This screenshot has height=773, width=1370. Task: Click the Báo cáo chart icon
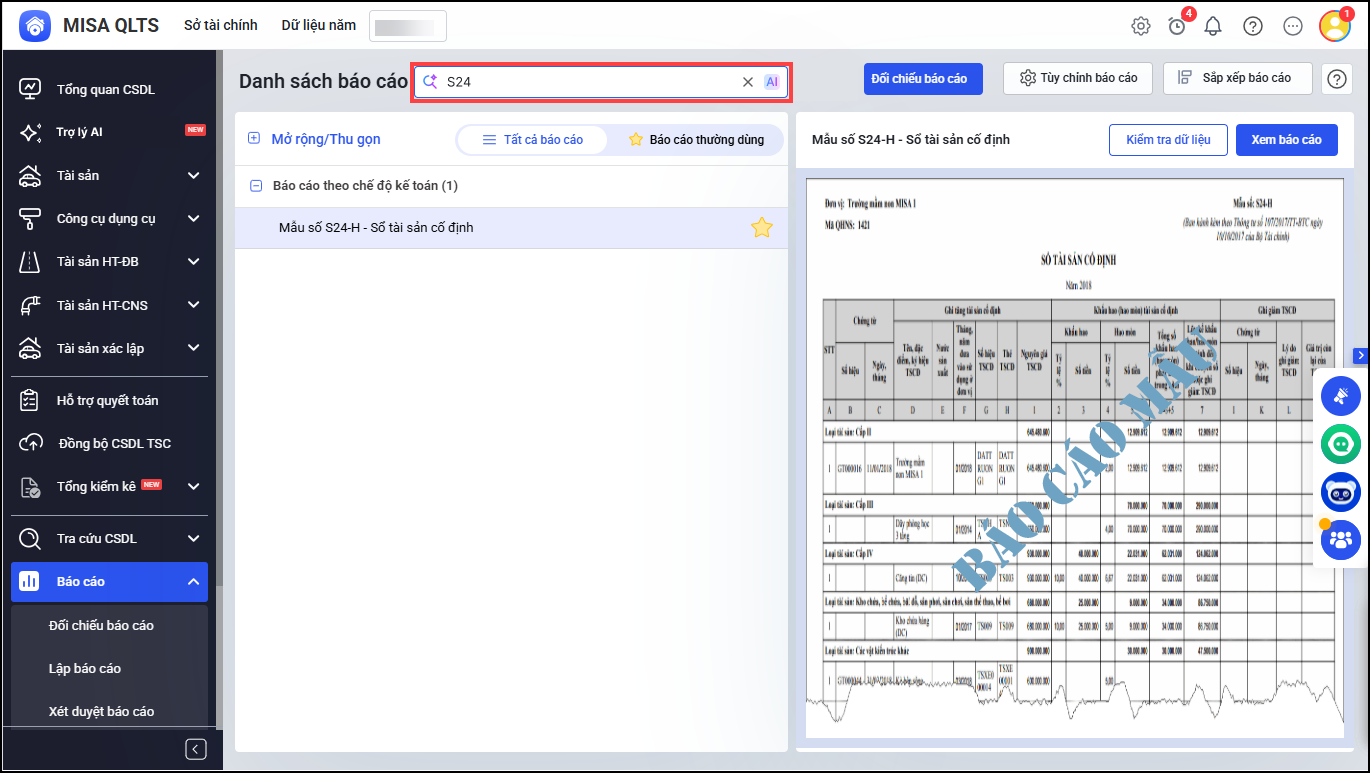click(30, 581)
